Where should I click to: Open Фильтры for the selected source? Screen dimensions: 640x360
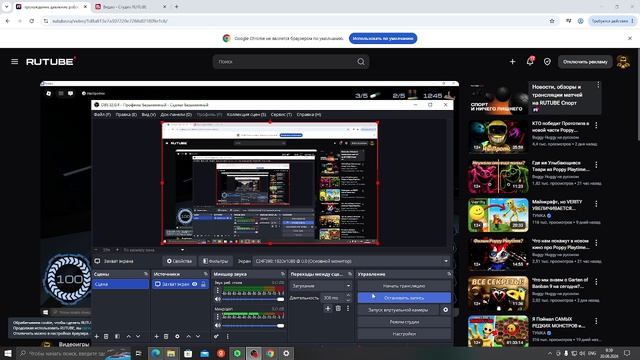215,261
